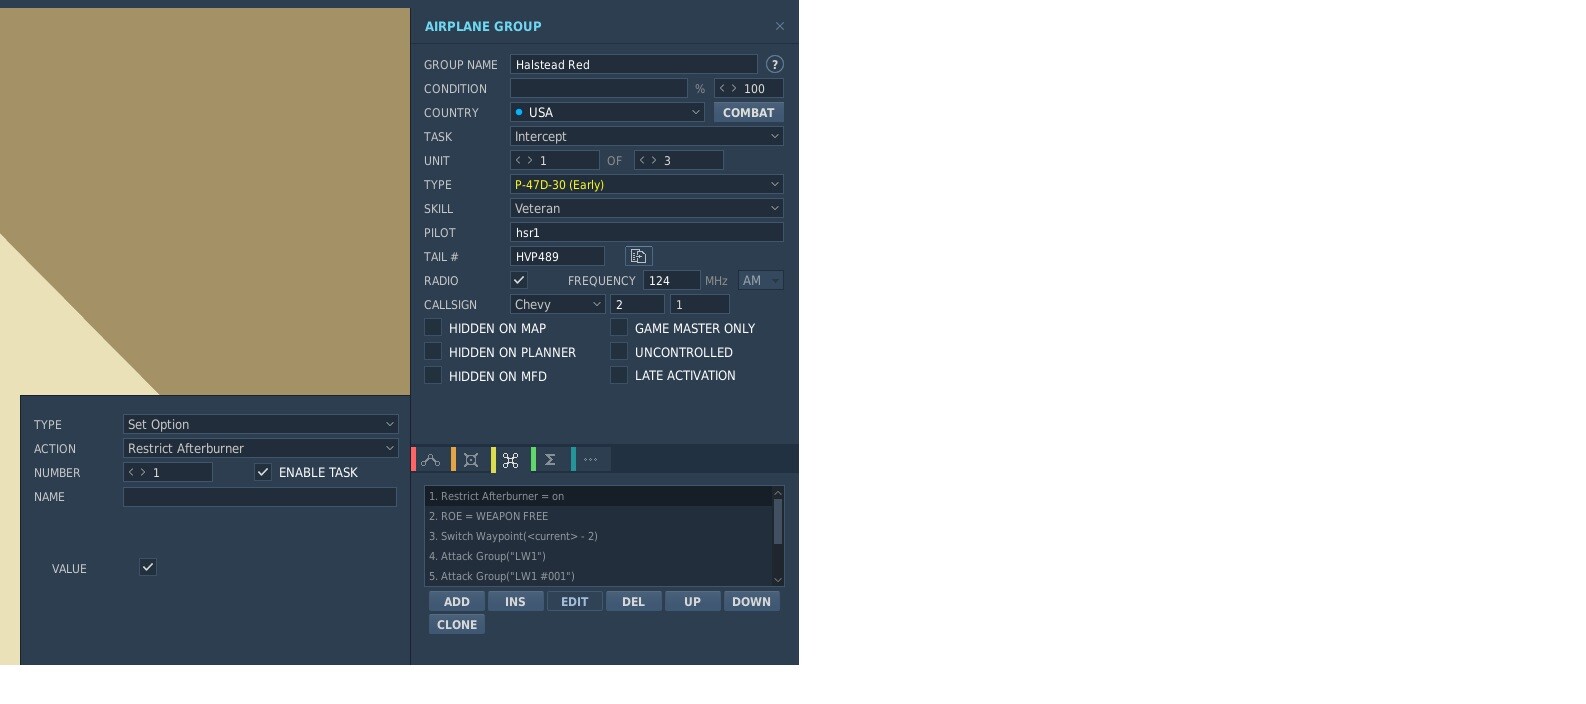The width and height of the screenshot is (1586, 704).
Task: Select action '5. Attack Group("LW1 #001")'
Action: pyautogui.click(x=598, y=576)
